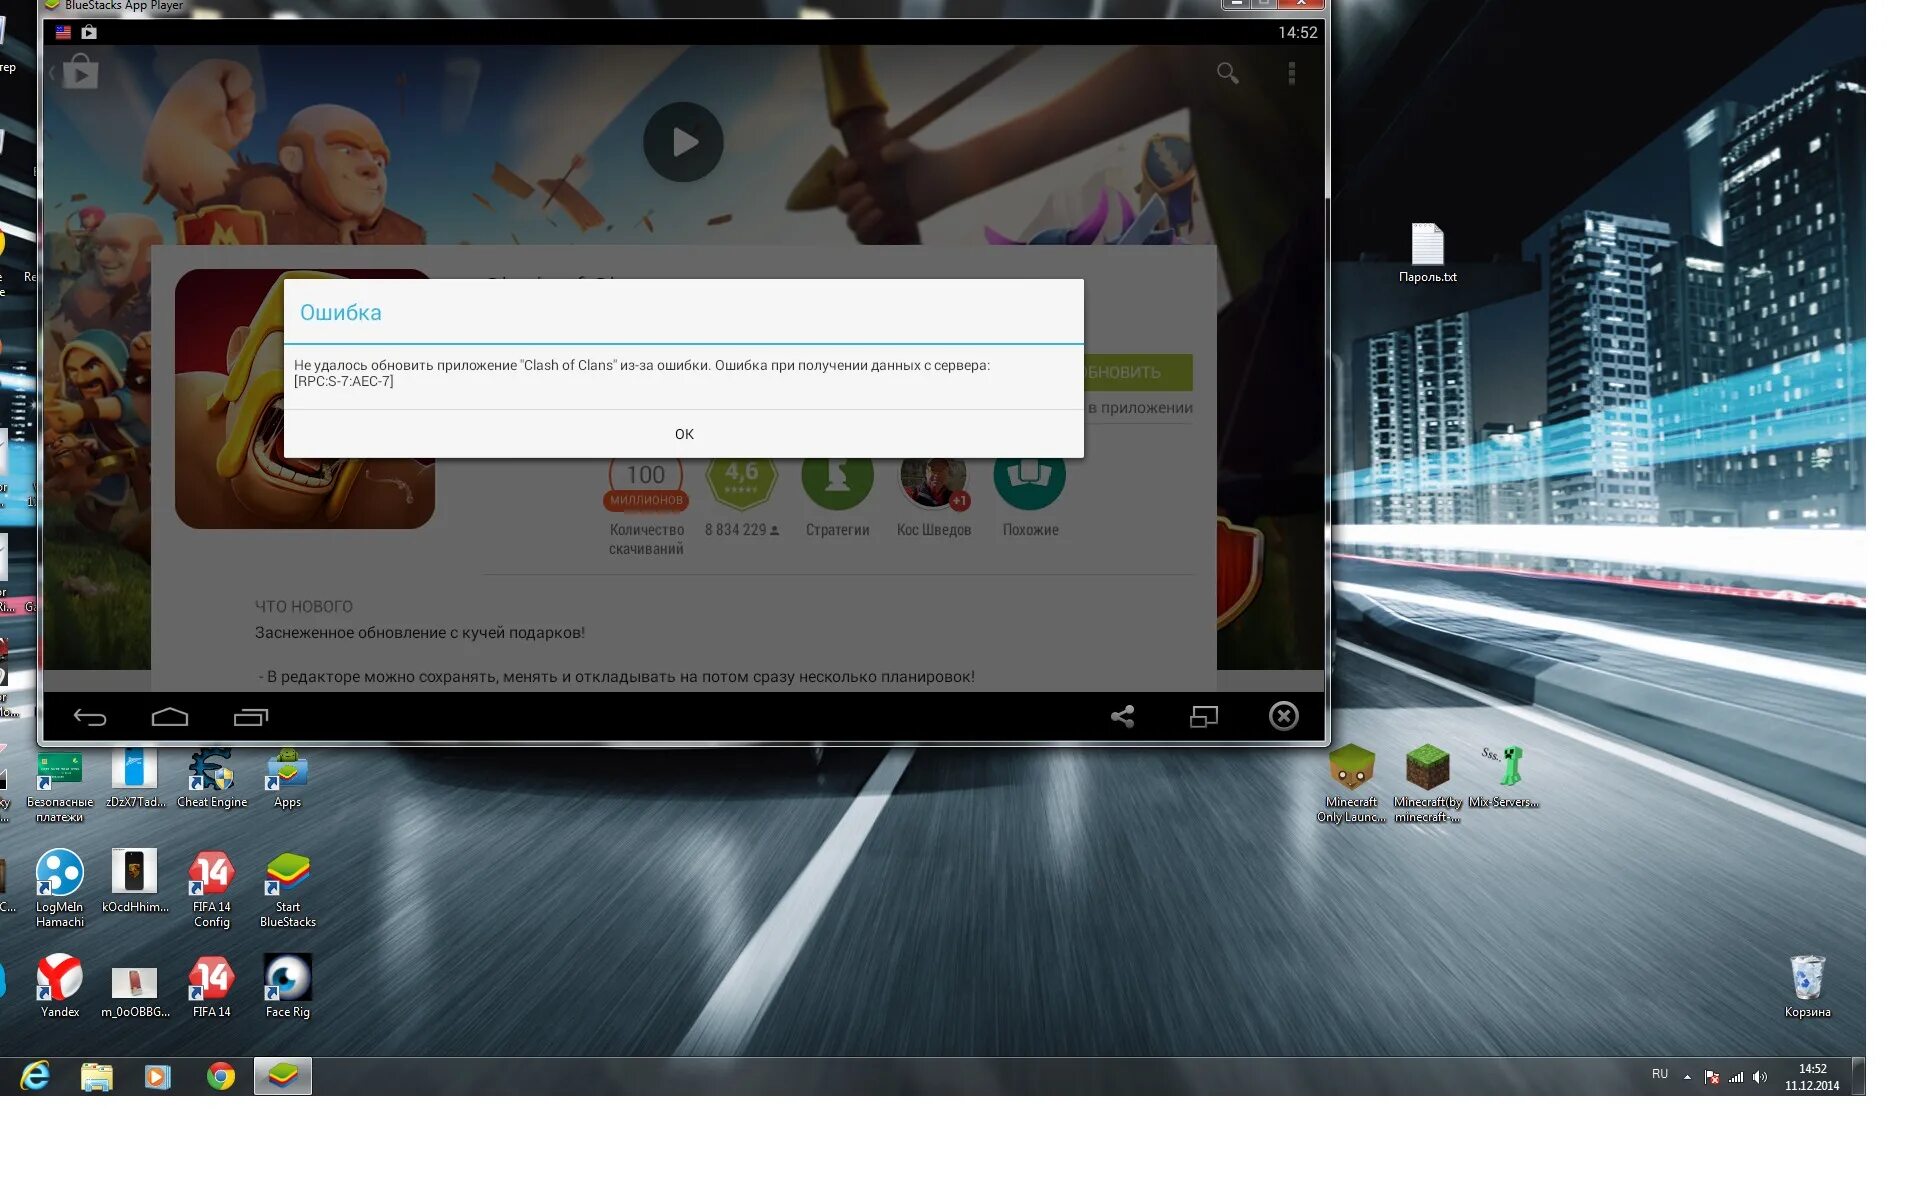Open FIFA 14 Config shortcut
The image size is (1920, 1200).
[x=211, y=889]
